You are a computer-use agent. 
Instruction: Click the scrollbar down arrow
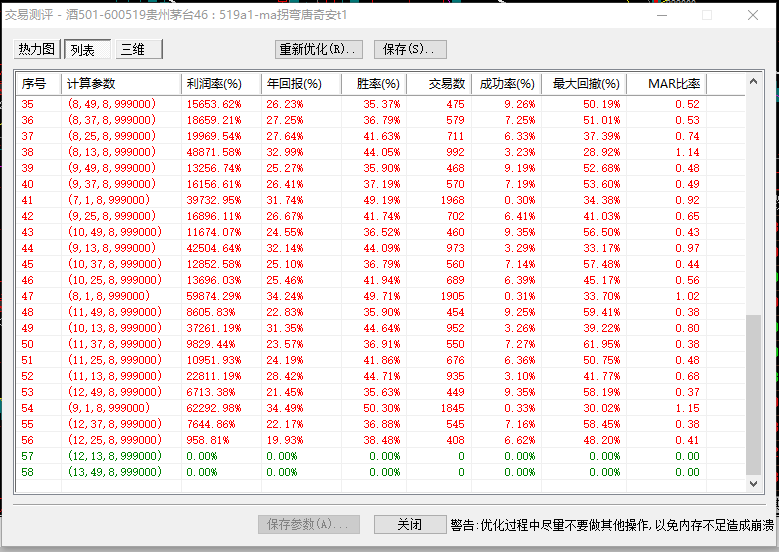tap(753, 483)
